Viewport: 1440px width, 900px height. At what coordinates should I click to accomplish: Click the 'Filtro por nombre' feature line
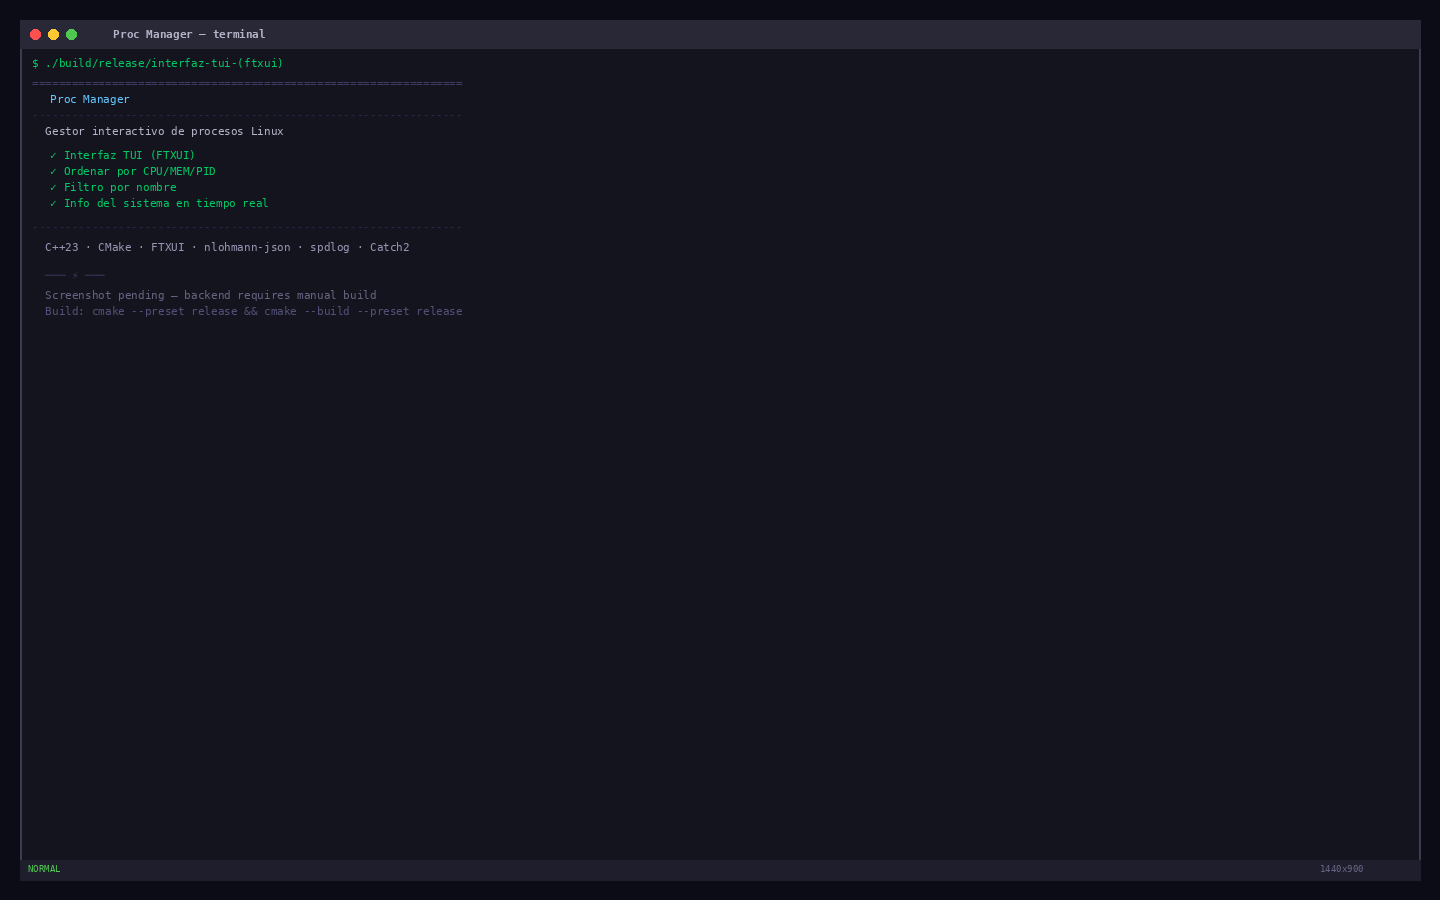click(x=113, y=187)
